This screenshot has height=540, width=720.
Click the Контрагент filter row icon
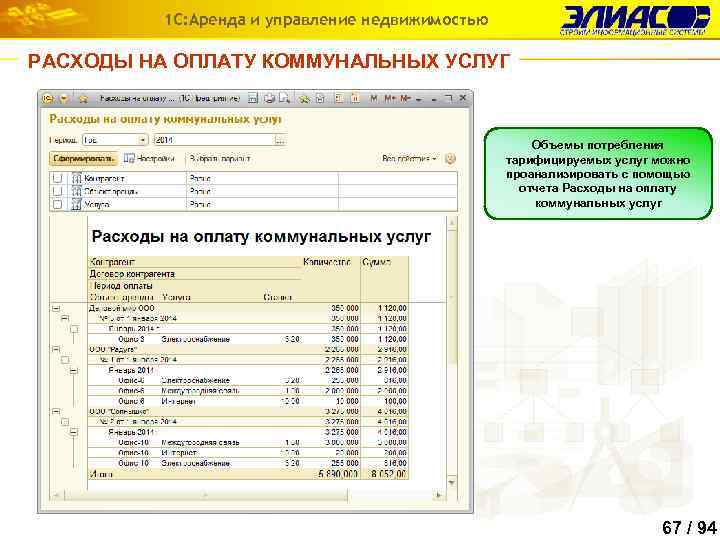pos(76,178)
